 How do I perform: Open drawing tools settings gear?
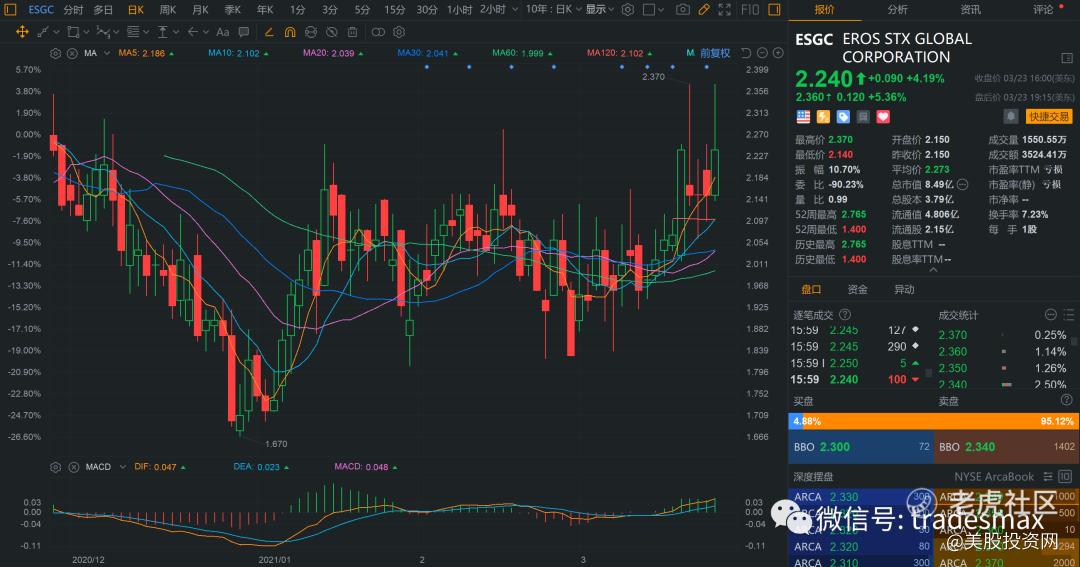click(399, 32)
